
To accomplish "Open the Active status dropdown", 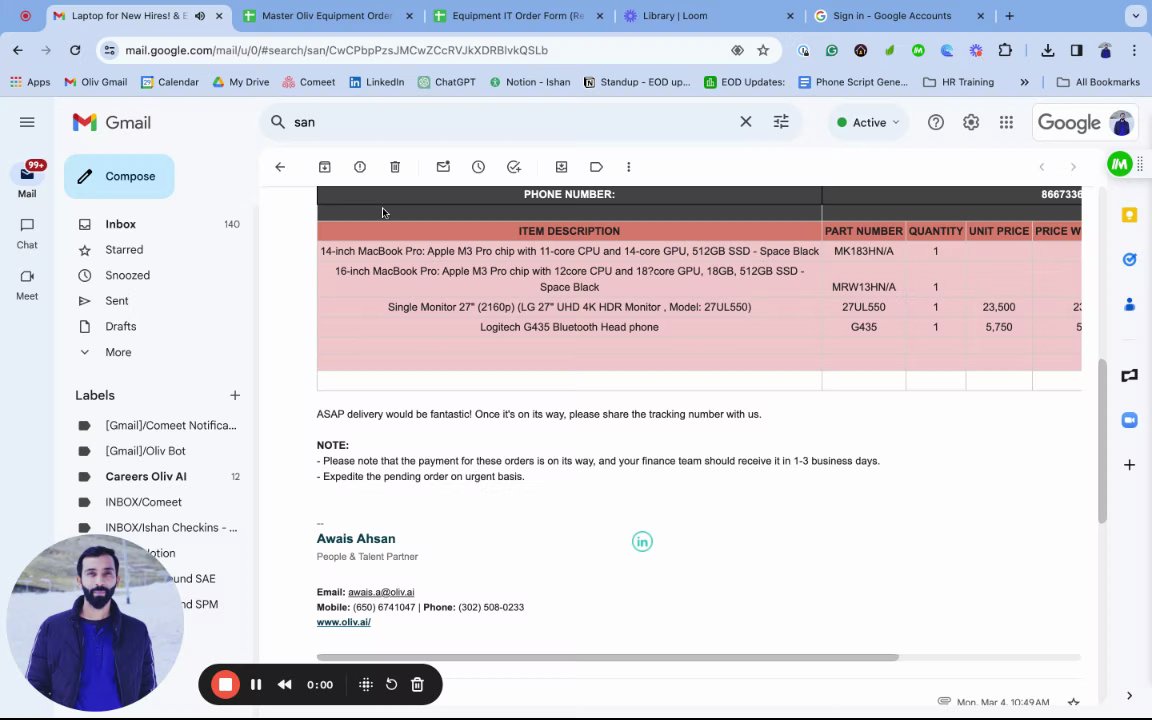I will pos(868,123).
